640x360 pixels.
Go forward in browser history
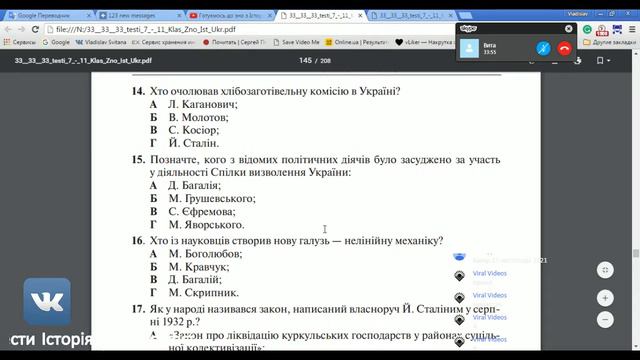21,29
